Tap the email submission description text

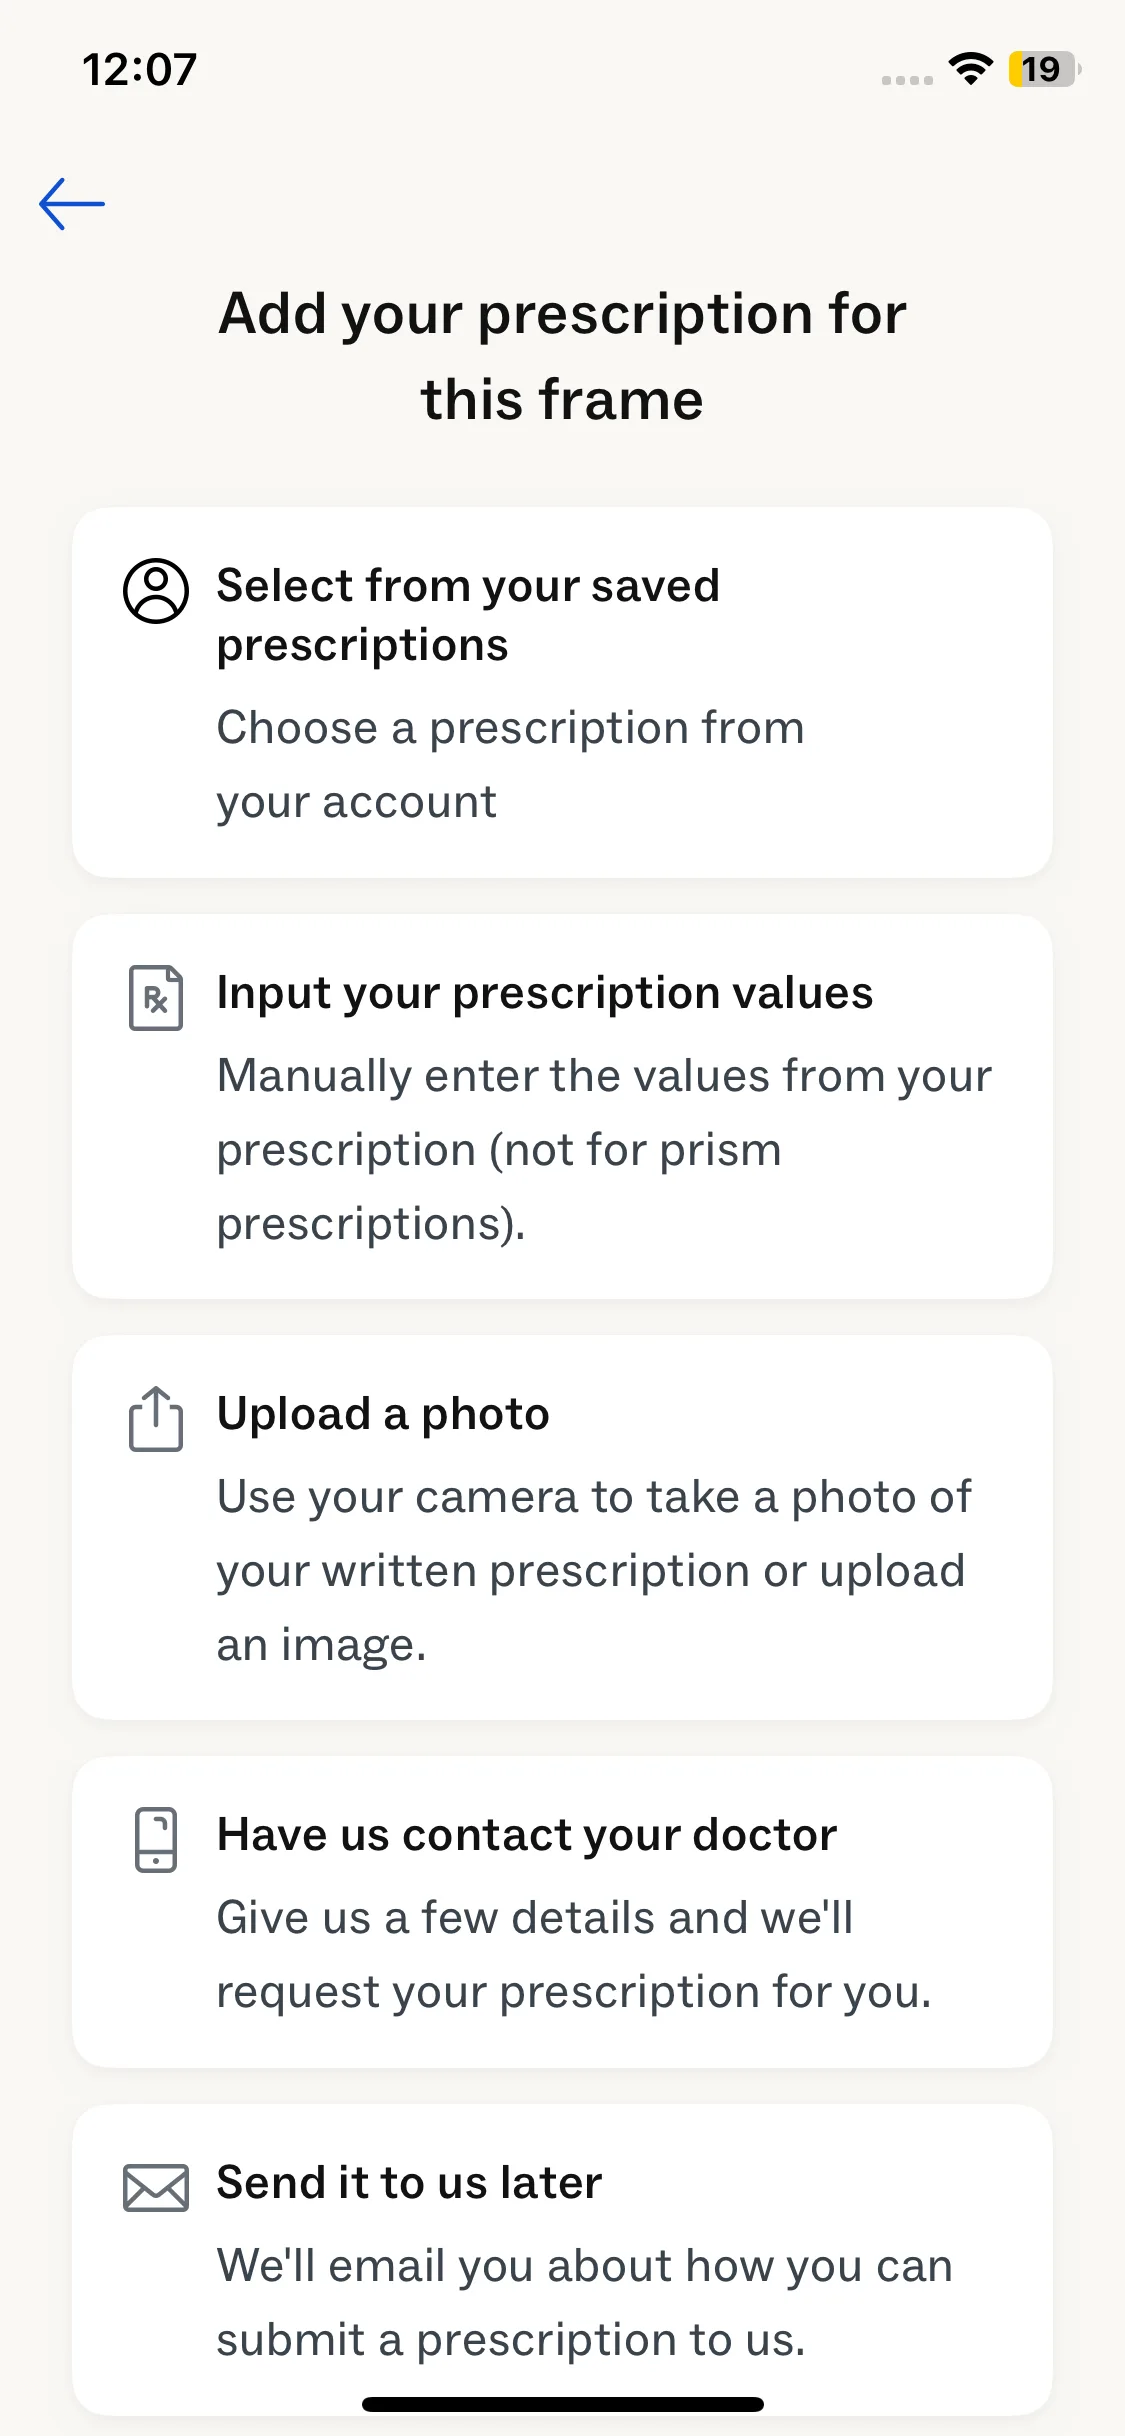(584, 2302)
